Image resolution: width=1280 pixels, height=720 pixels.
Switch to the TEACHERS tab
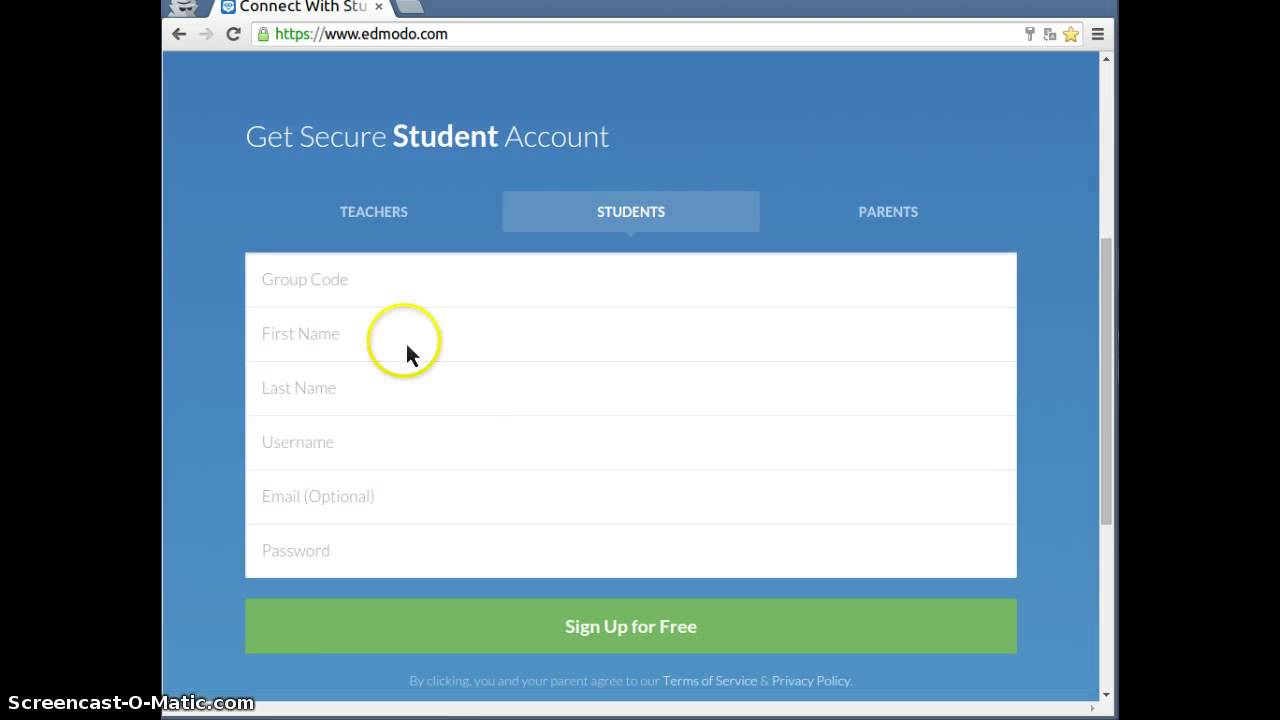pyautogui.click(x=374, y=212)
